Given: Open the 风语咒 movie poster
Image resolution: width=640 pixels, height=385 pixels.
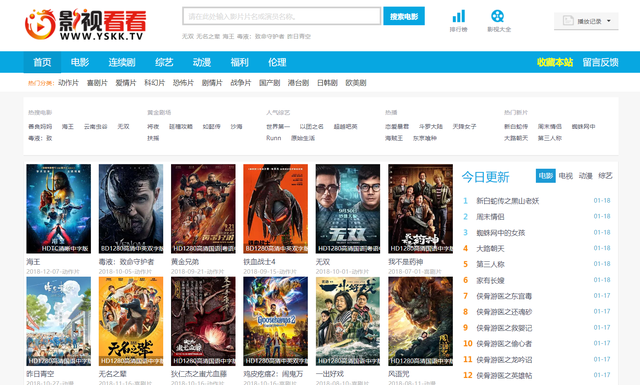Looking at the screenshot, I should click(x=420, y=321).
